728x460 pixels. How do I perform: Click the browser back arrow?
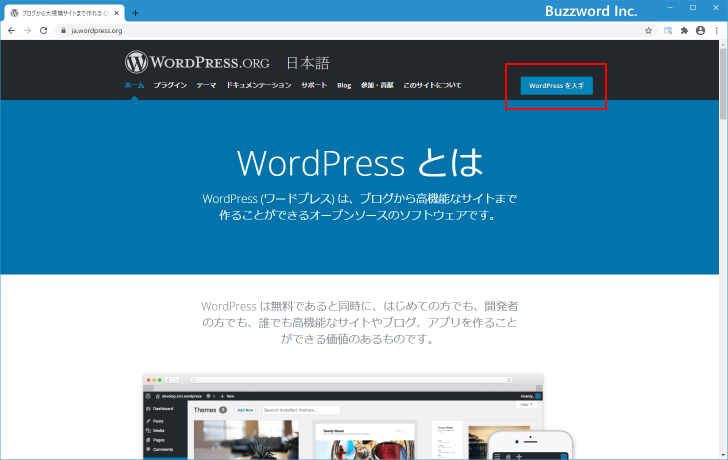(11, 31)
